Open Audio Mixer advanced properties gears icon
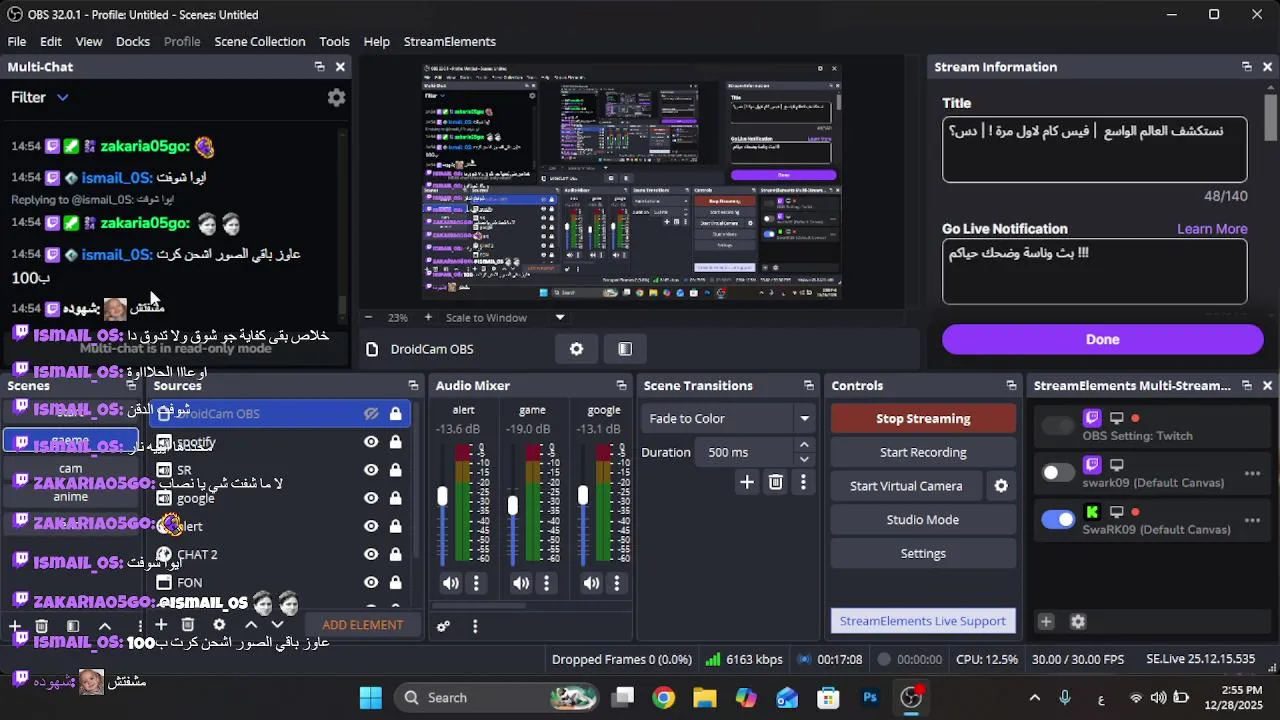 (443, 626)
